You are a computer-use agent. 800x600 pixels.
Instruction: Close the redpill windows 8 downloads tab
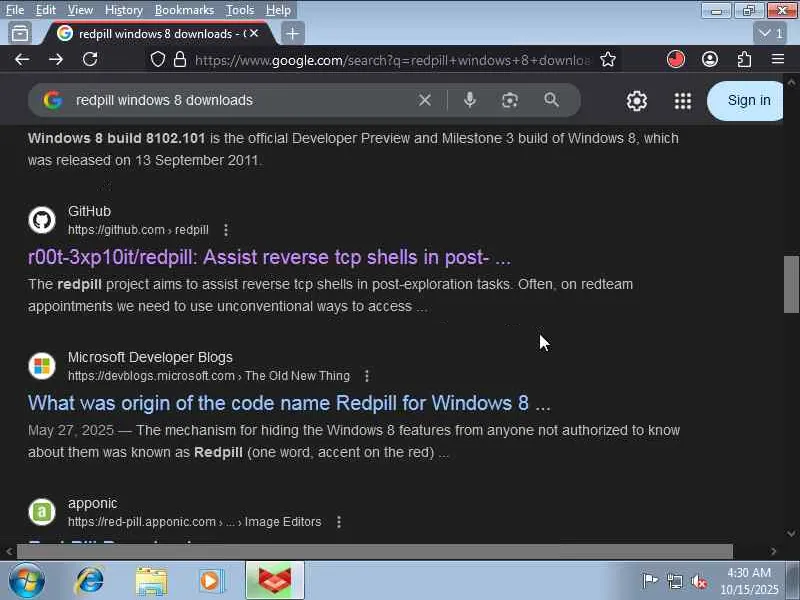[254, 33]
